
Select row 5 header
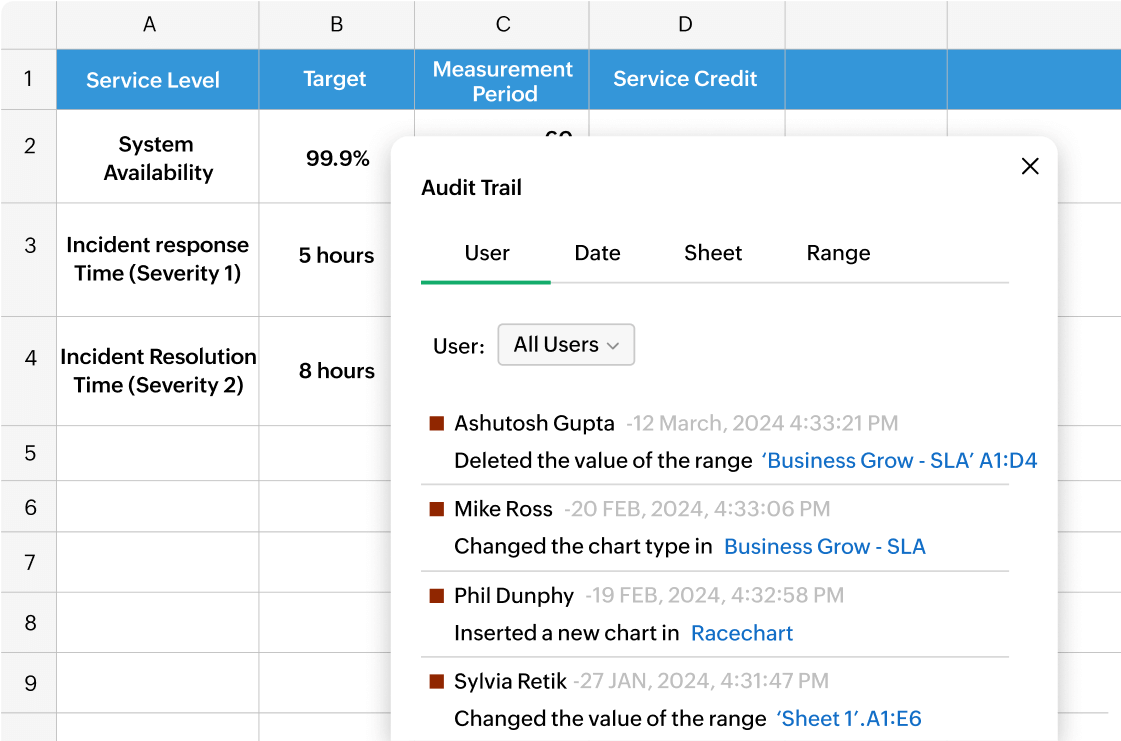point(29,453)
